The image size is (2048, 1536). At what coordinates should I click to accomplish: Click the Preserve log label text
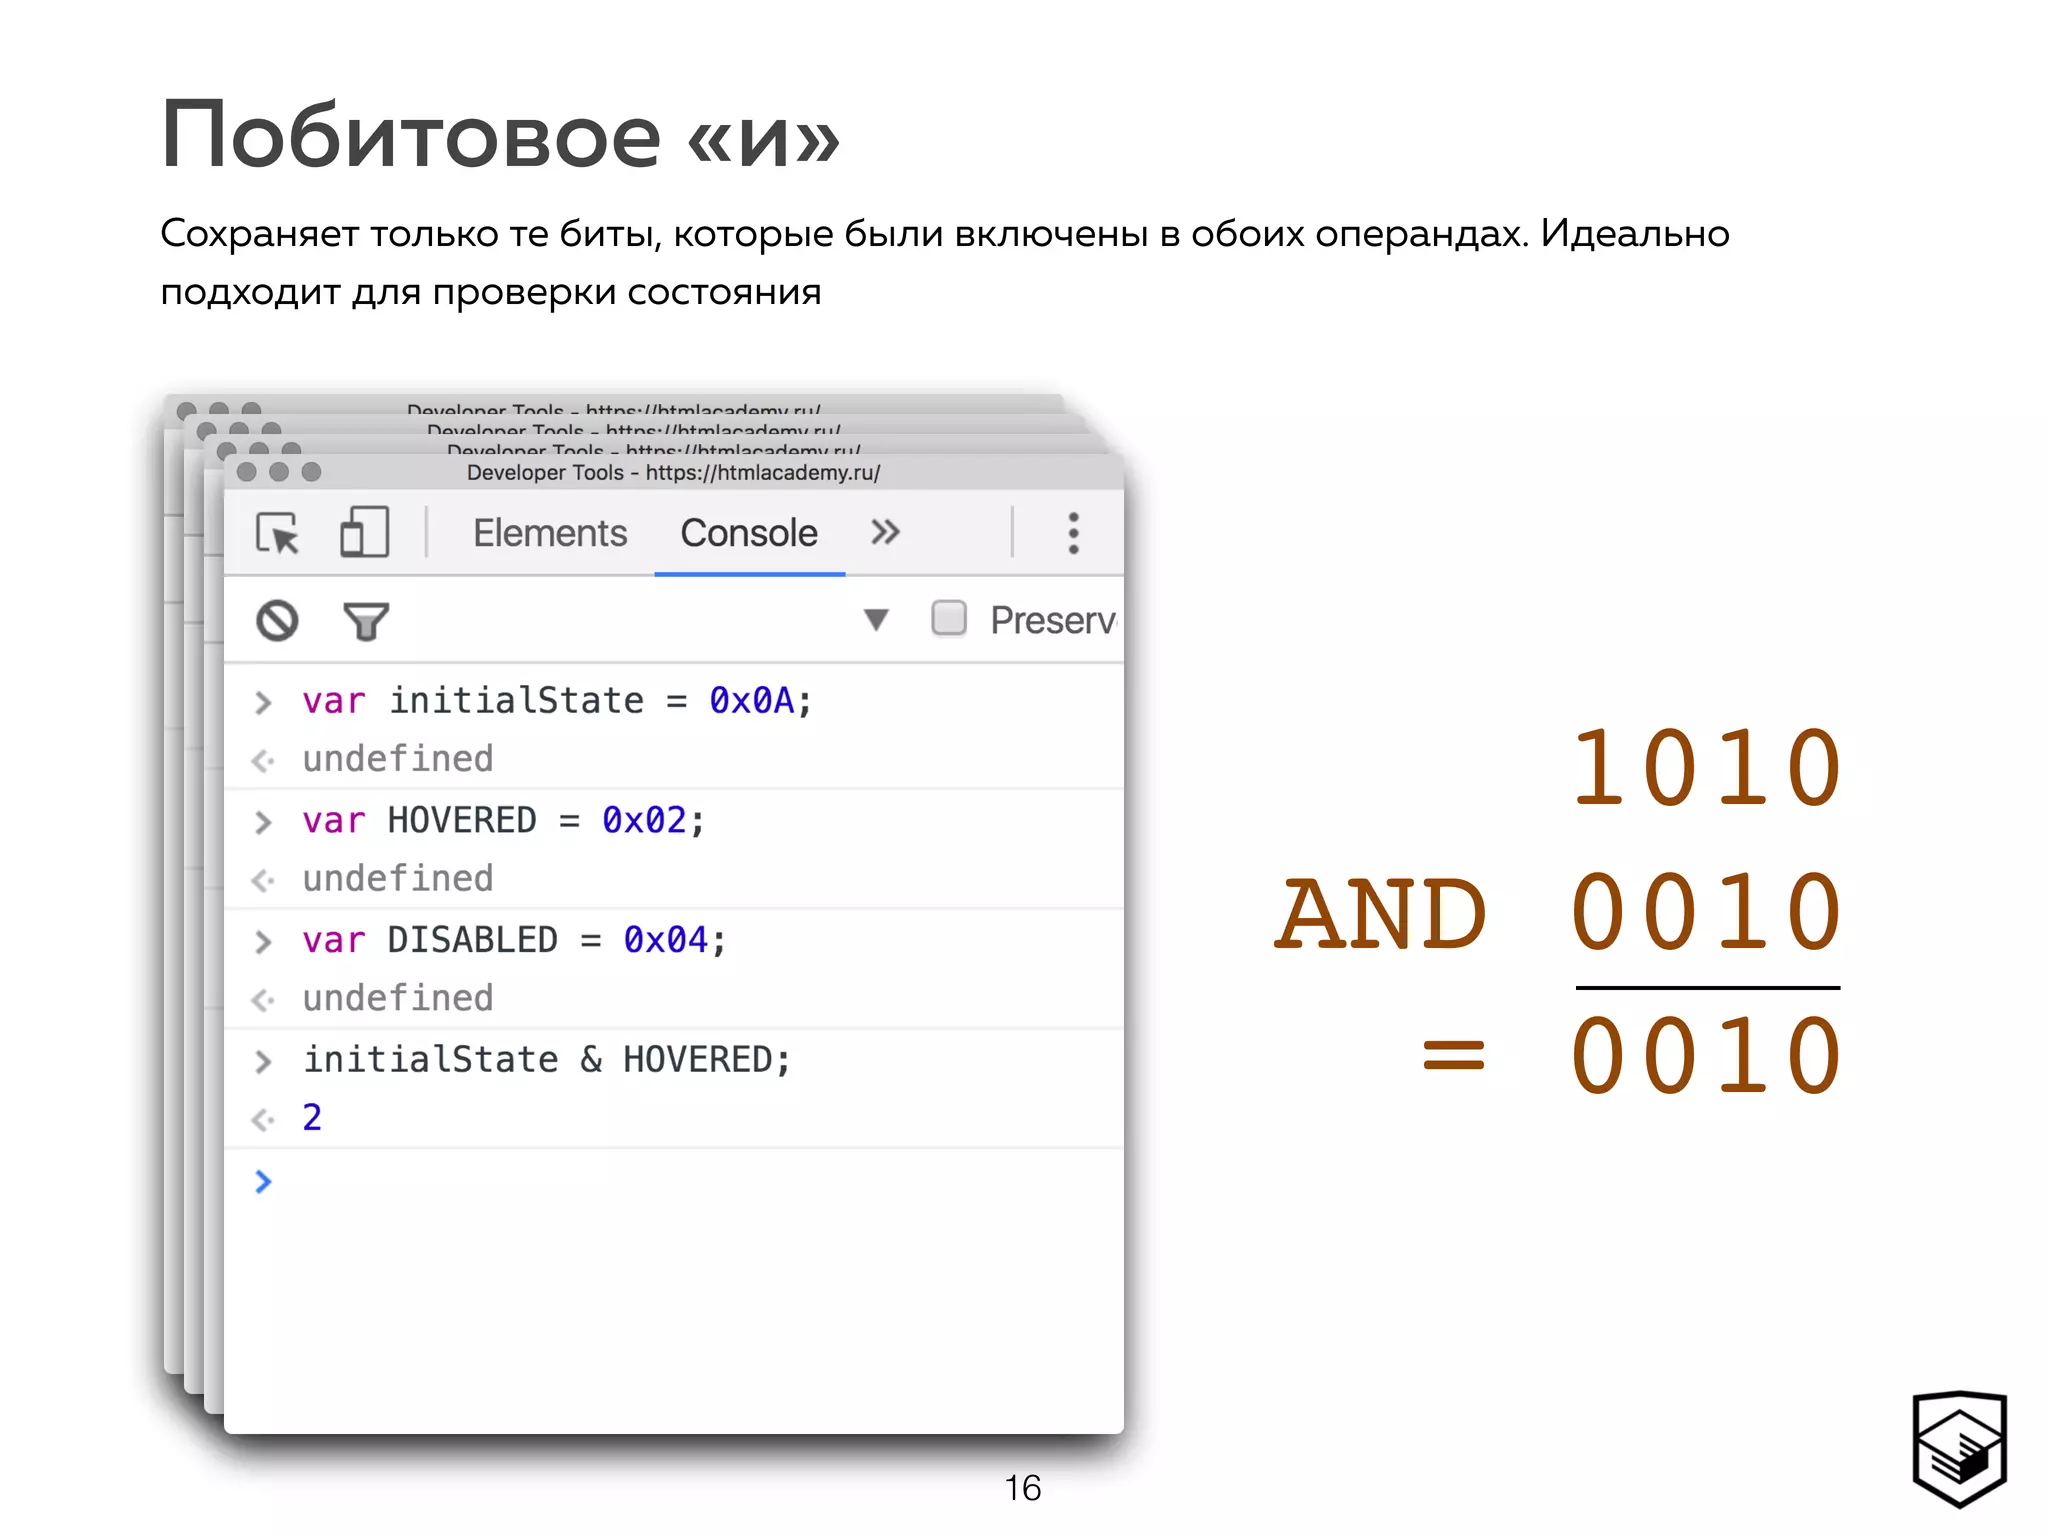[1052, 620]
